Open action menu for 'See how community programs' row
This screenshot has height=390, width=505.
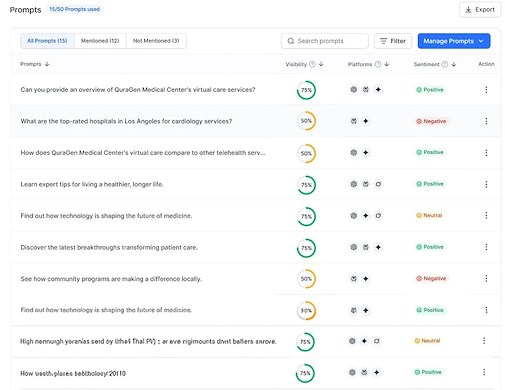[486, 278]
